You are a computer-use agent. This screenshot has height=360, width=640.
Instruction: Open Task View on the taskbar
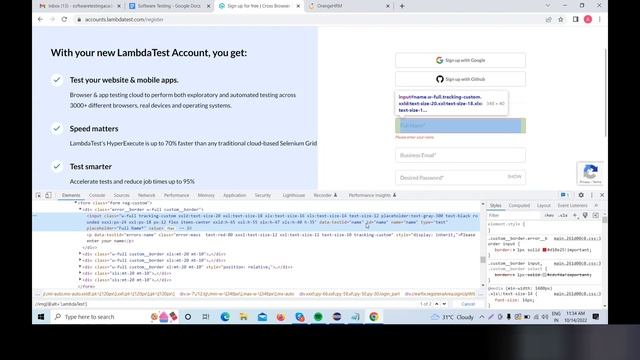point(206,317)
